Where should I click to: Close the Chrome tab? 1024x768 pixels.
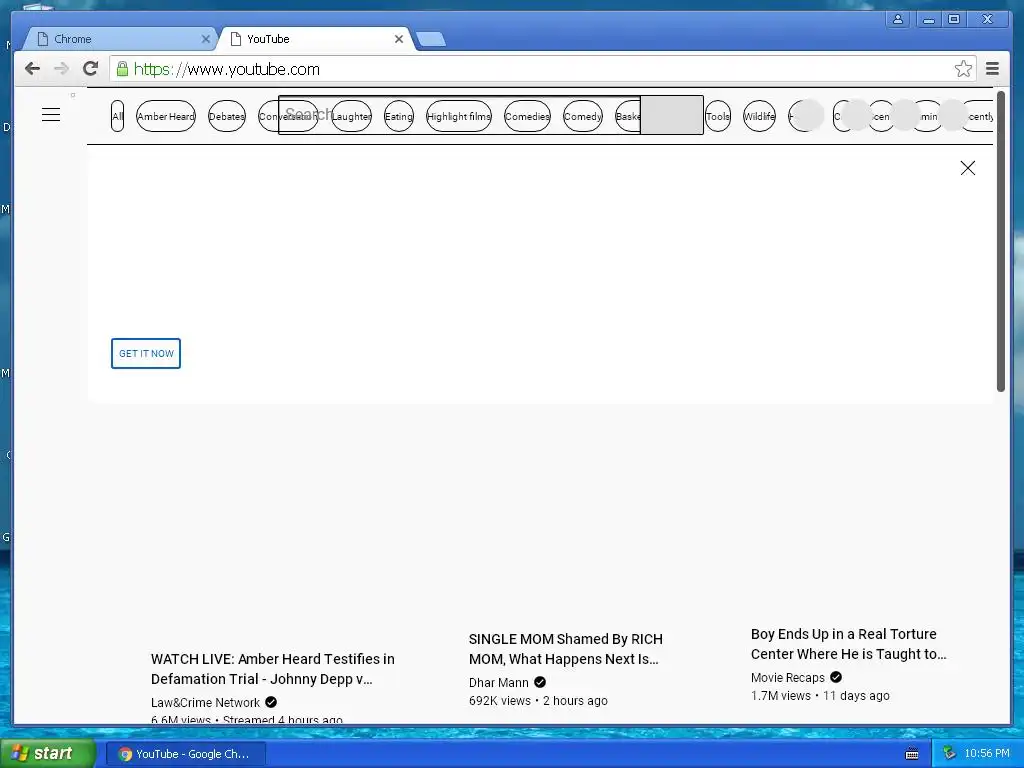point(206,39)
